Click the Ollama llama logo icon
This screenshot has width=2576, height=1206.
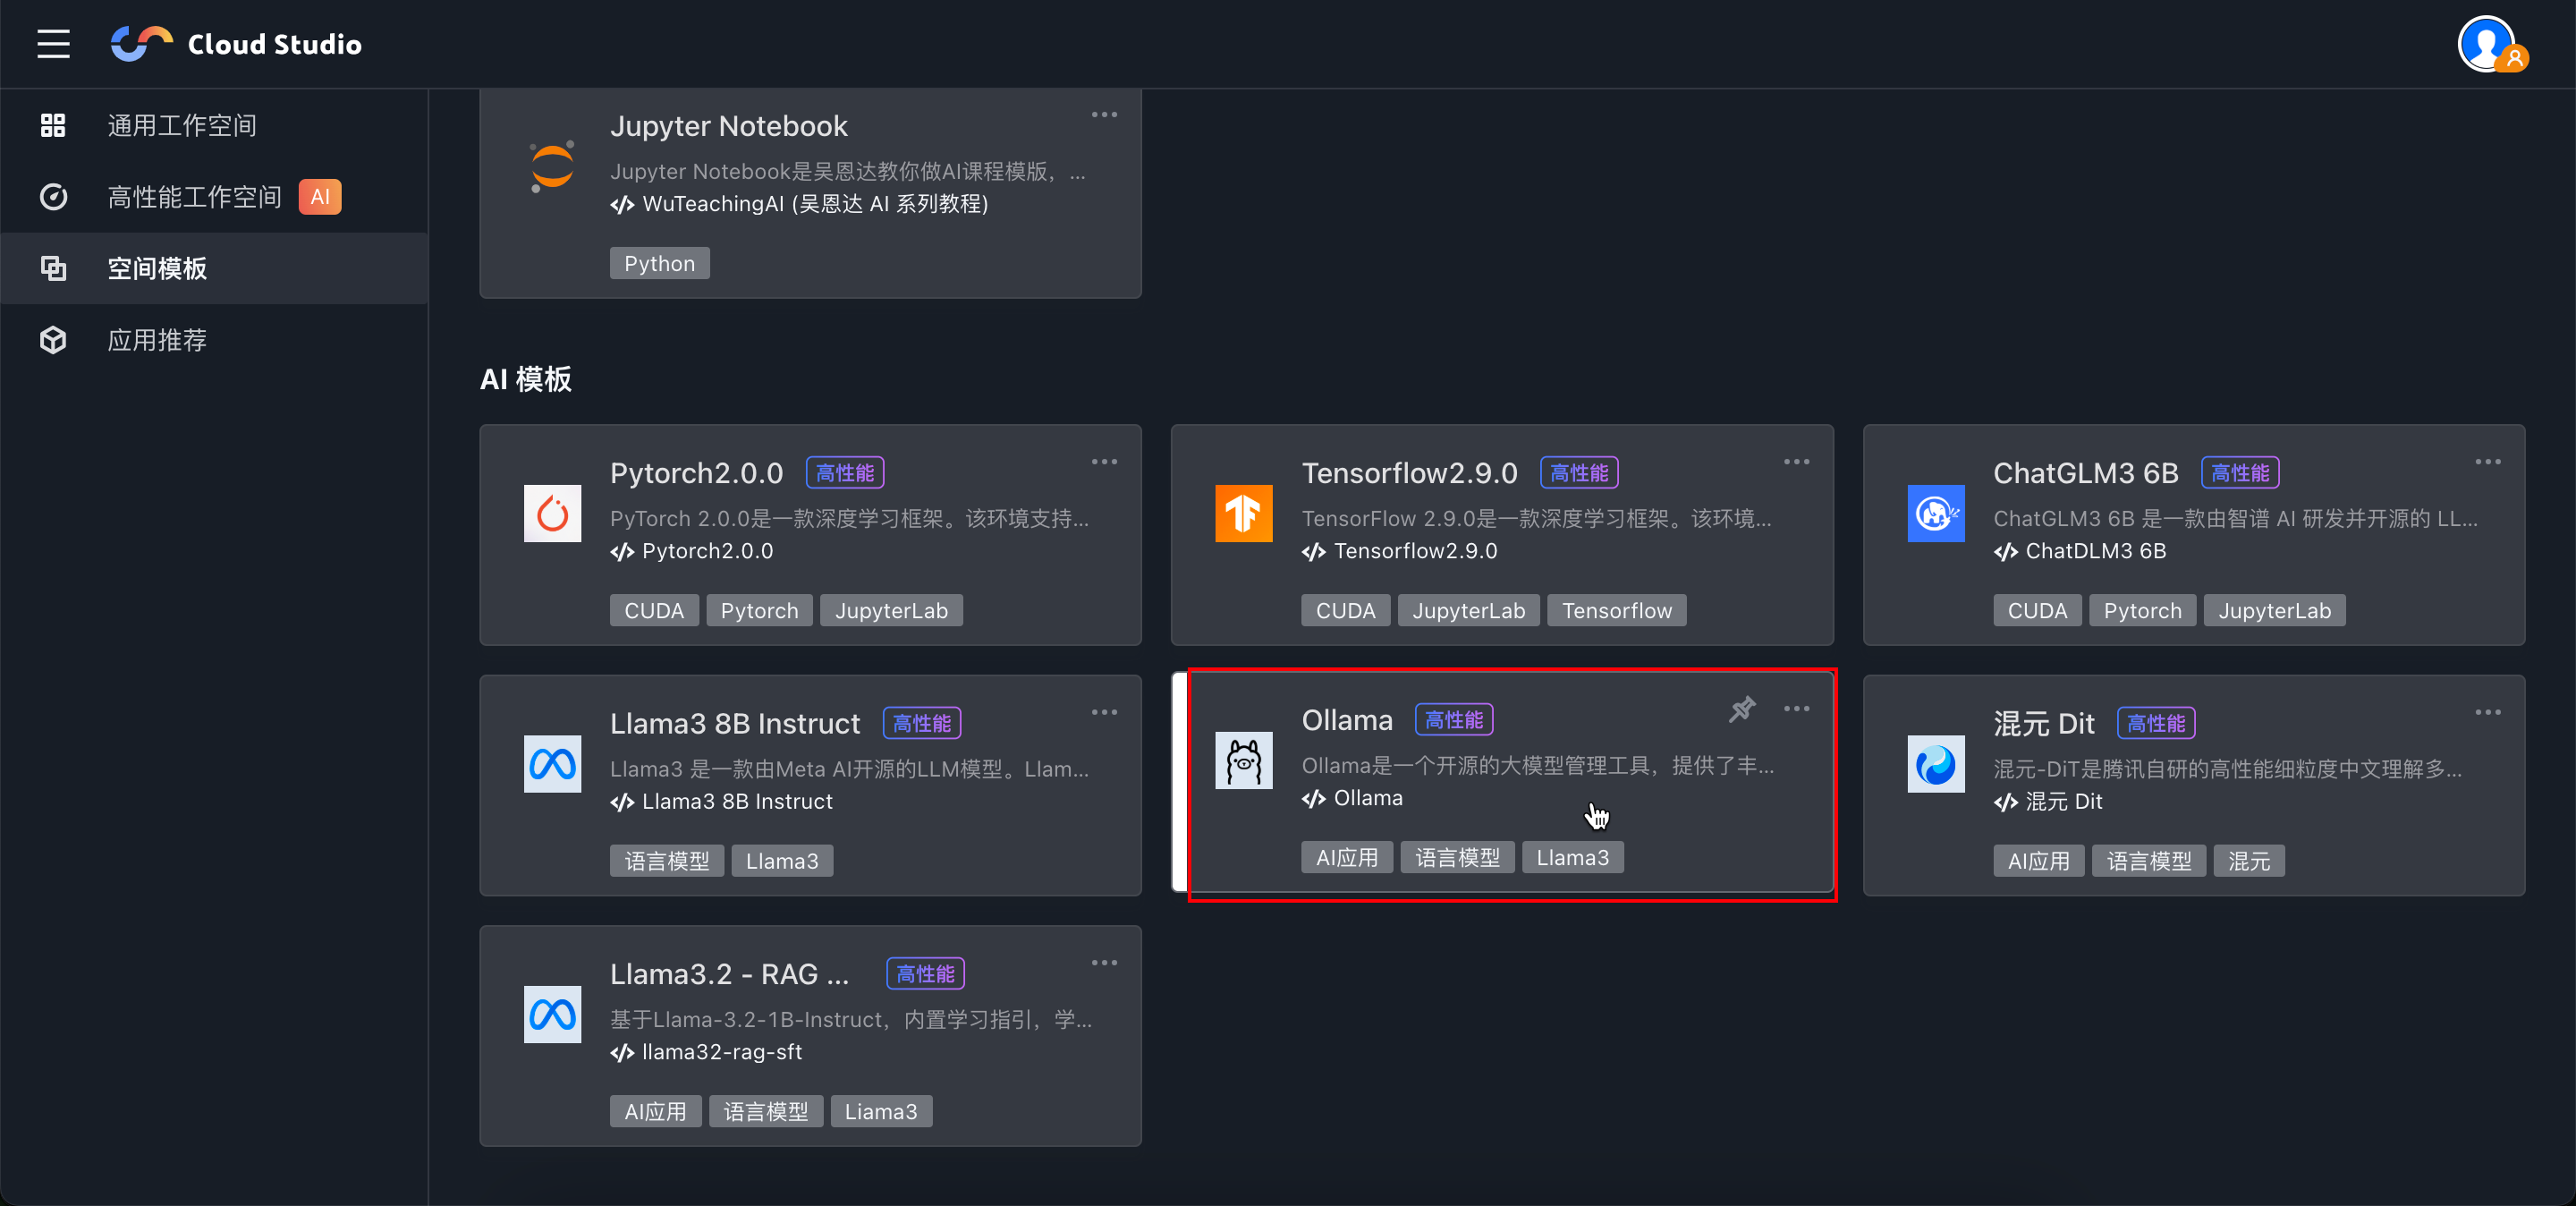1243,761
